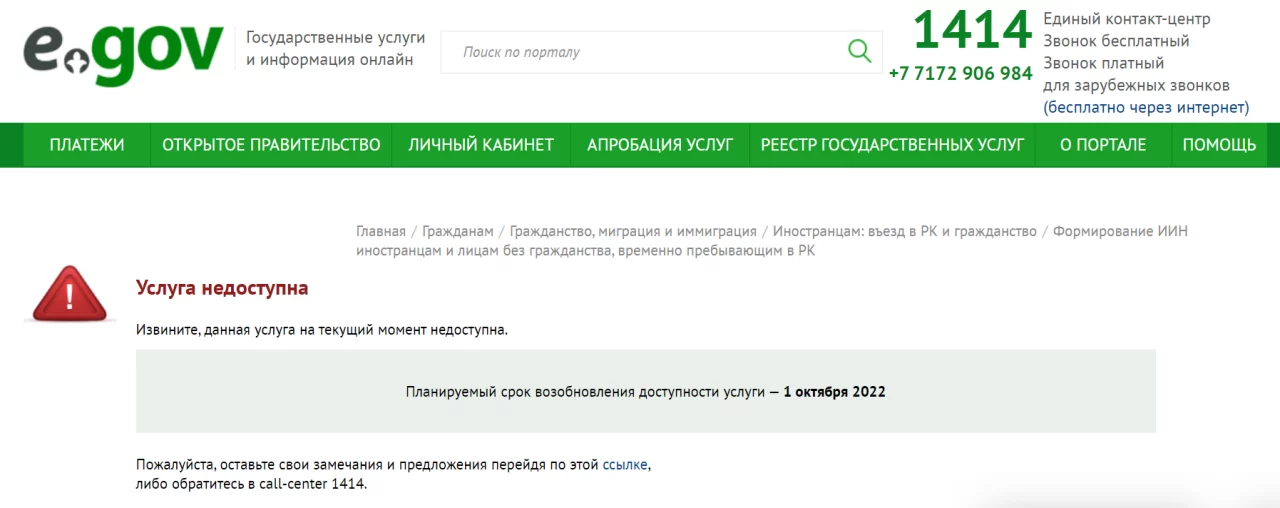Viewport: 1280px width, 508px height.
Task: Click 'Звонок бесплатный' text
Action: (1116, 41)
